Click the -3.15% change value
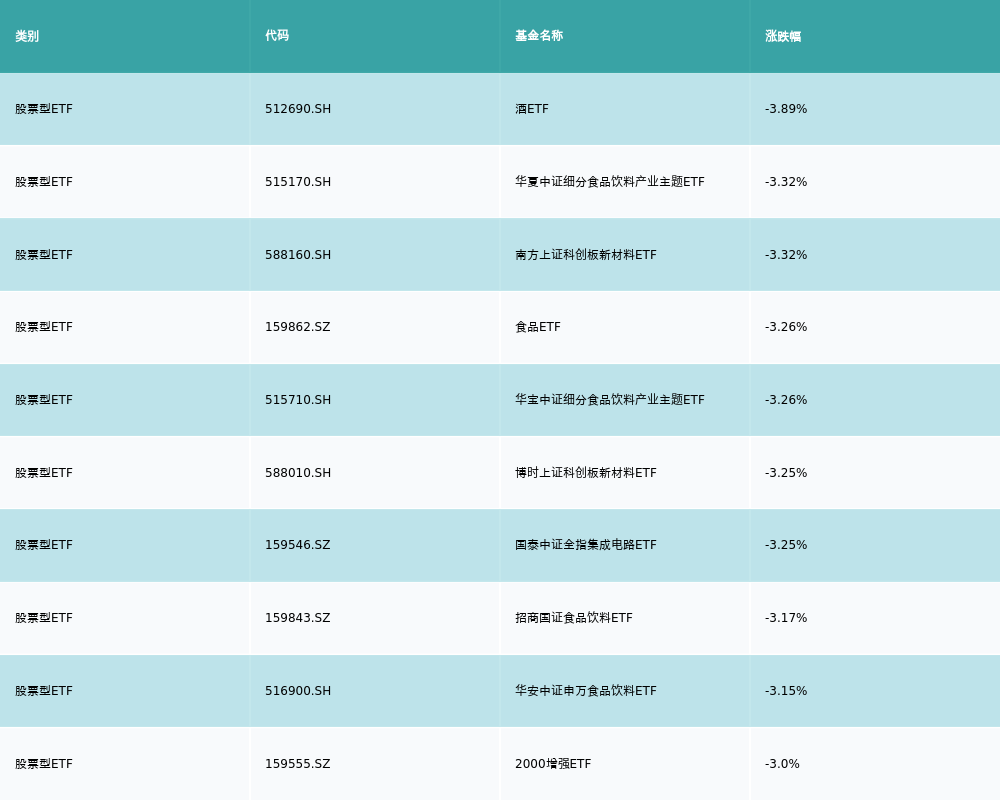 click(786, 691)
